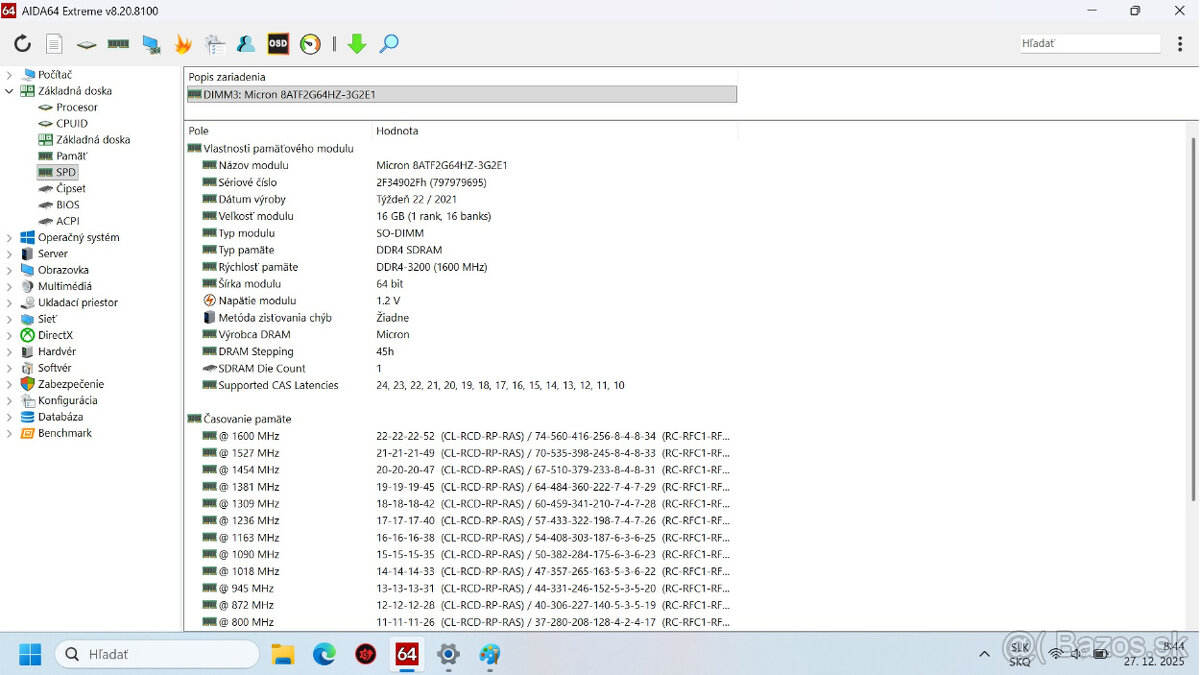This screenshot has width=1200, height=675.
Task: Click the Refresh toolbar icon
Action: click(x=22, y=44)
